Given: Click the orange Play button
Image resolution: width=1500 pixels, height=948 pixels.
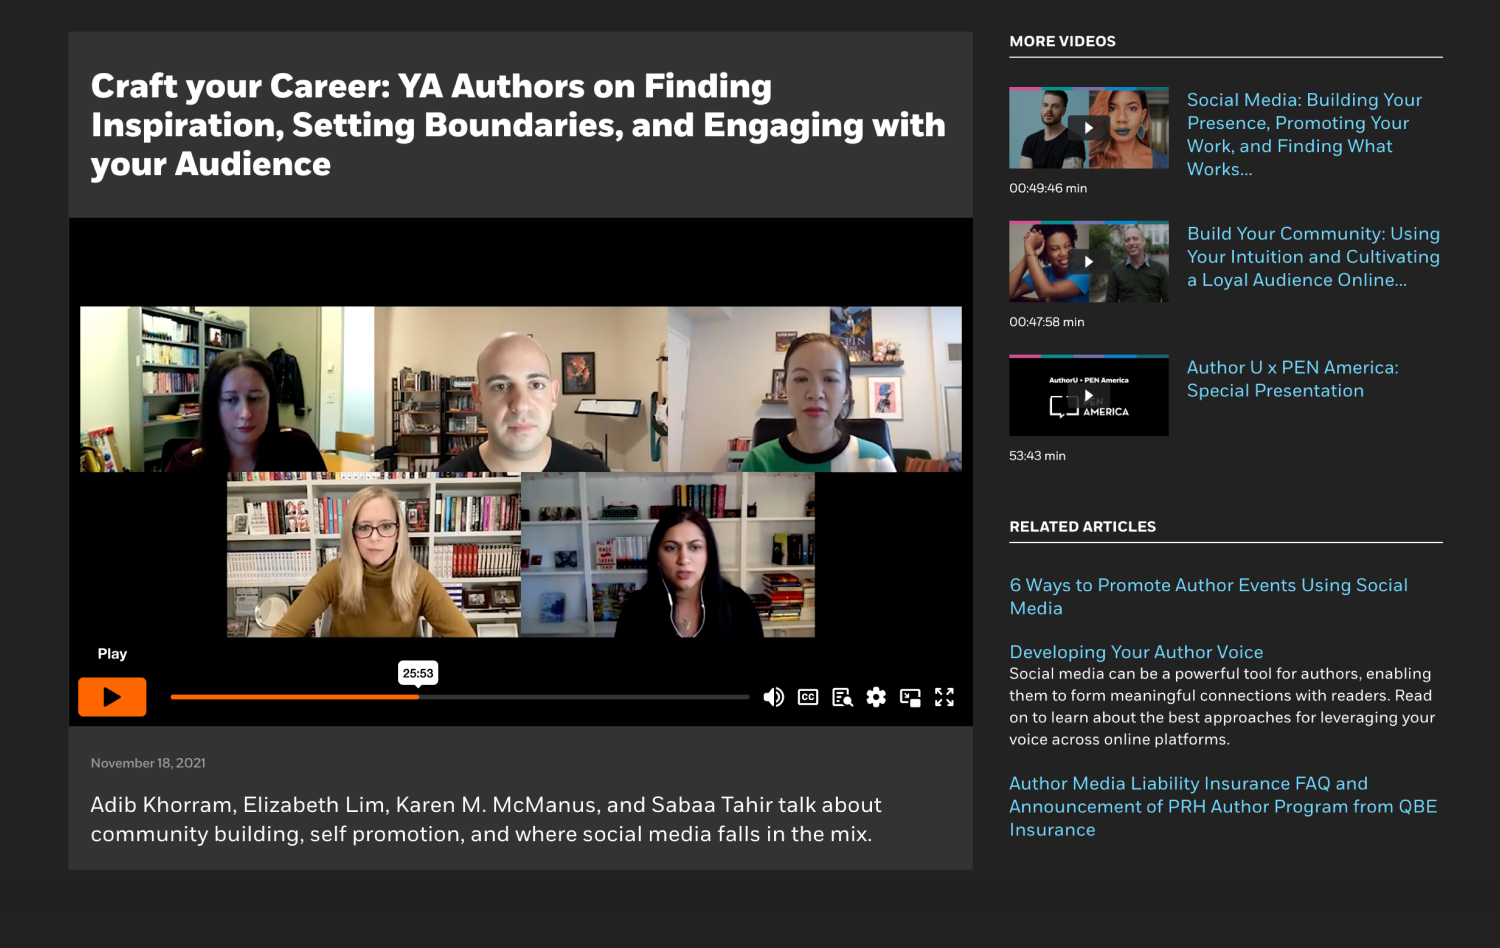Looking at the screenshot, I should tap(112, 697).
